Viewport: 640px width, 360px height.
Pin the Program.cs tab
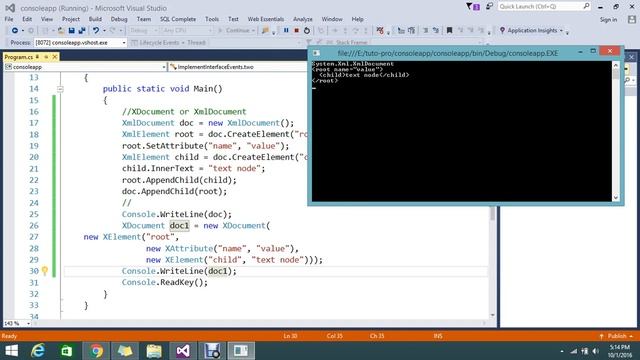pyautogui.click(x=46, y=57)
